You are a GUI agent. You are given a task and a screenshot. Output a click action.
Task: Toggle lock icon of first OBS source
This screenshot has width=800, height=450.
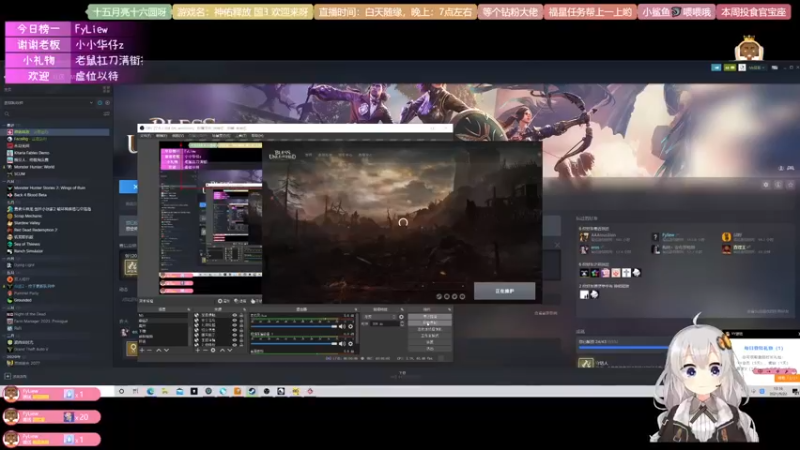241,315
